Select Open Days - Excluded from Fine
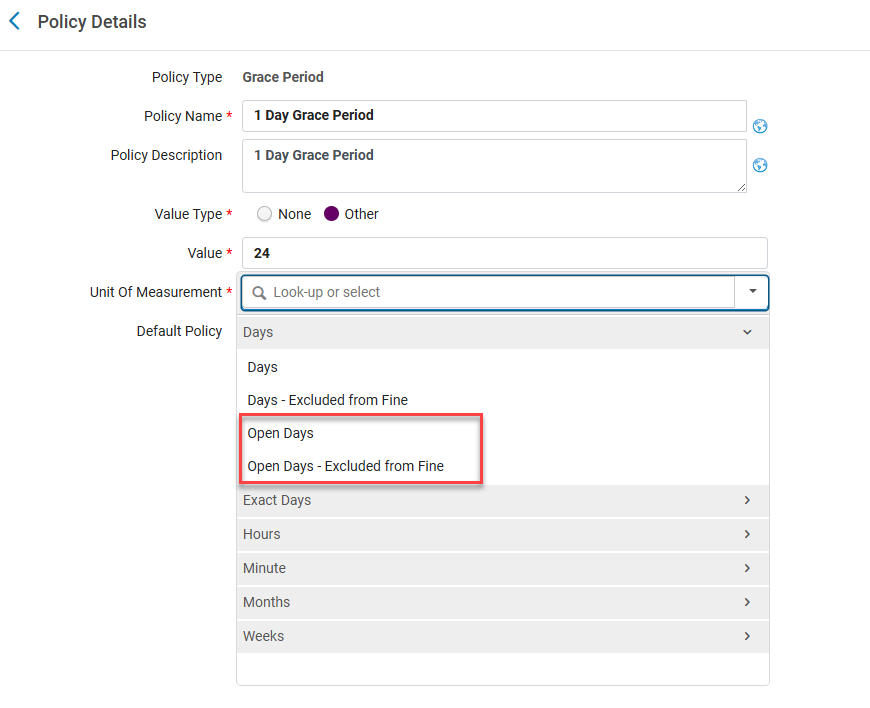The width and height of the screenshot is (870, 708). click(x=345, y=466)
